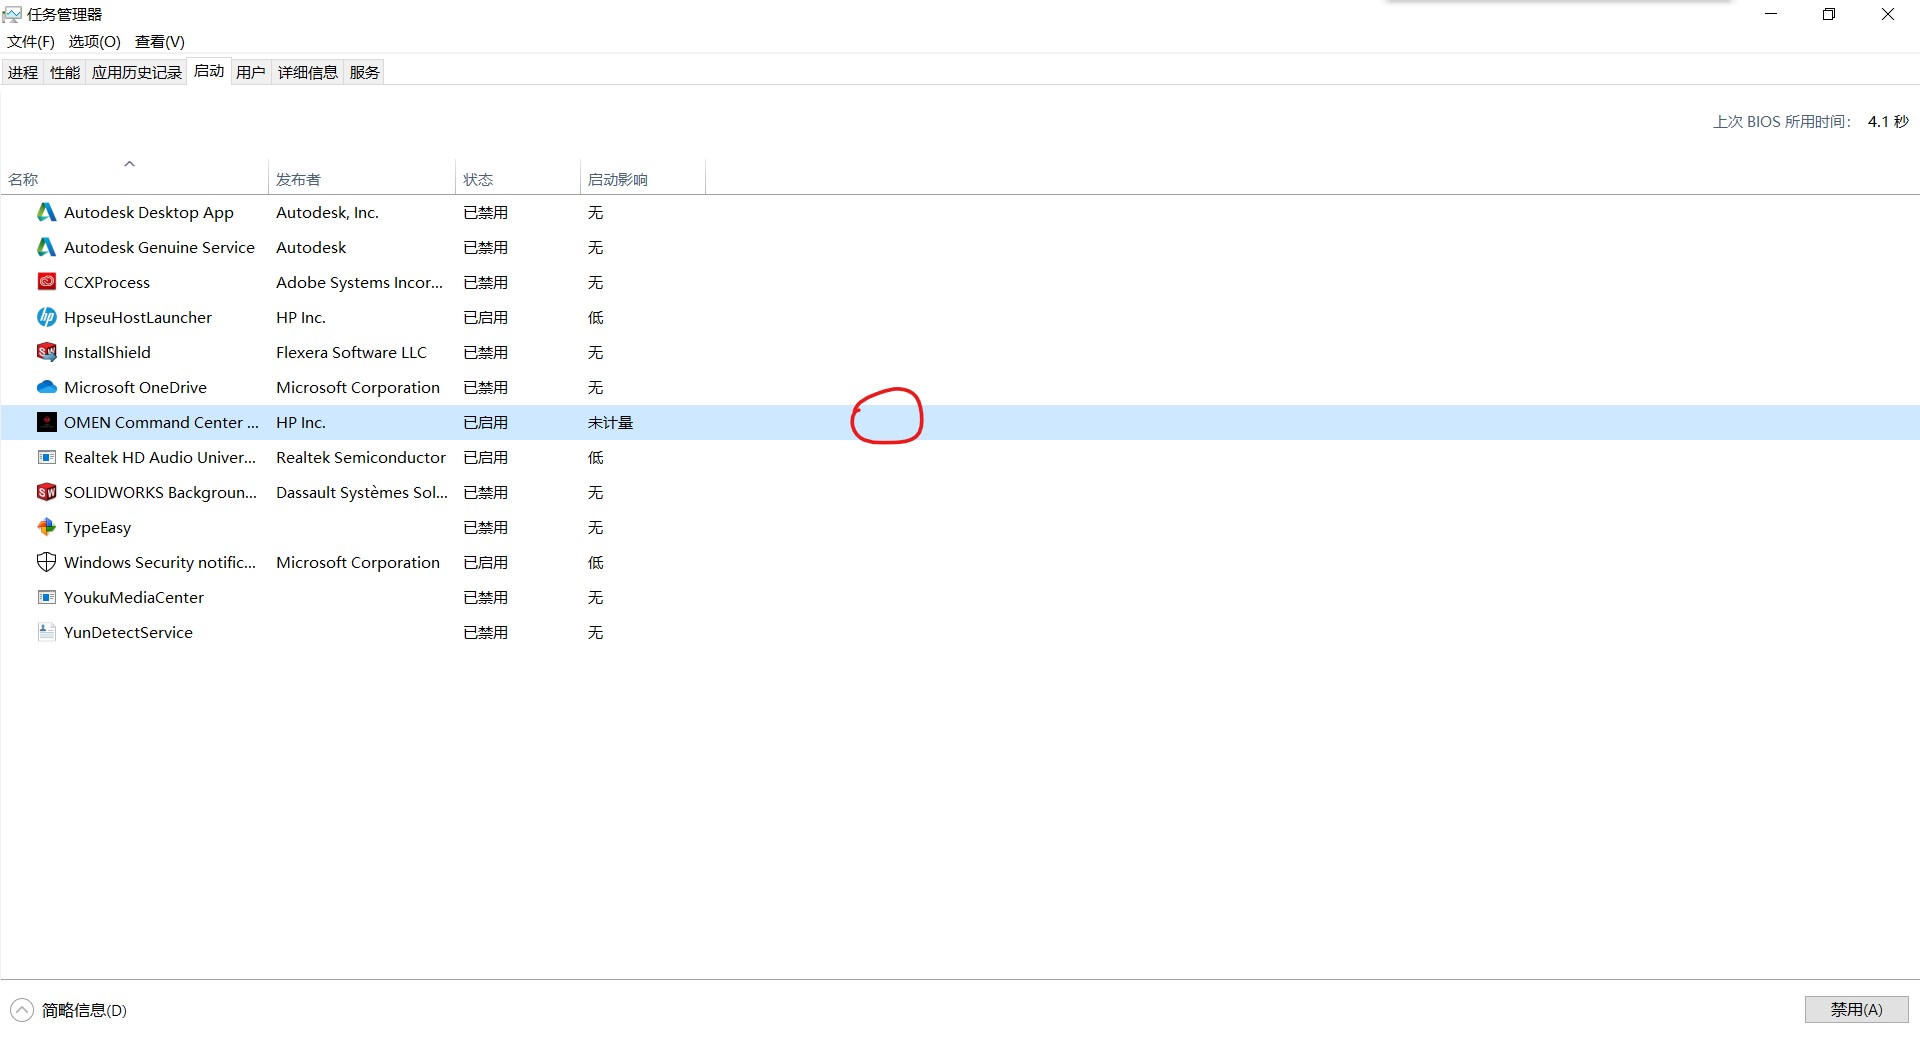Sort by 启动影响 column header
Image resolution: width=1920 pixels, height=1038 pixels.
click(x=617, y=179)
